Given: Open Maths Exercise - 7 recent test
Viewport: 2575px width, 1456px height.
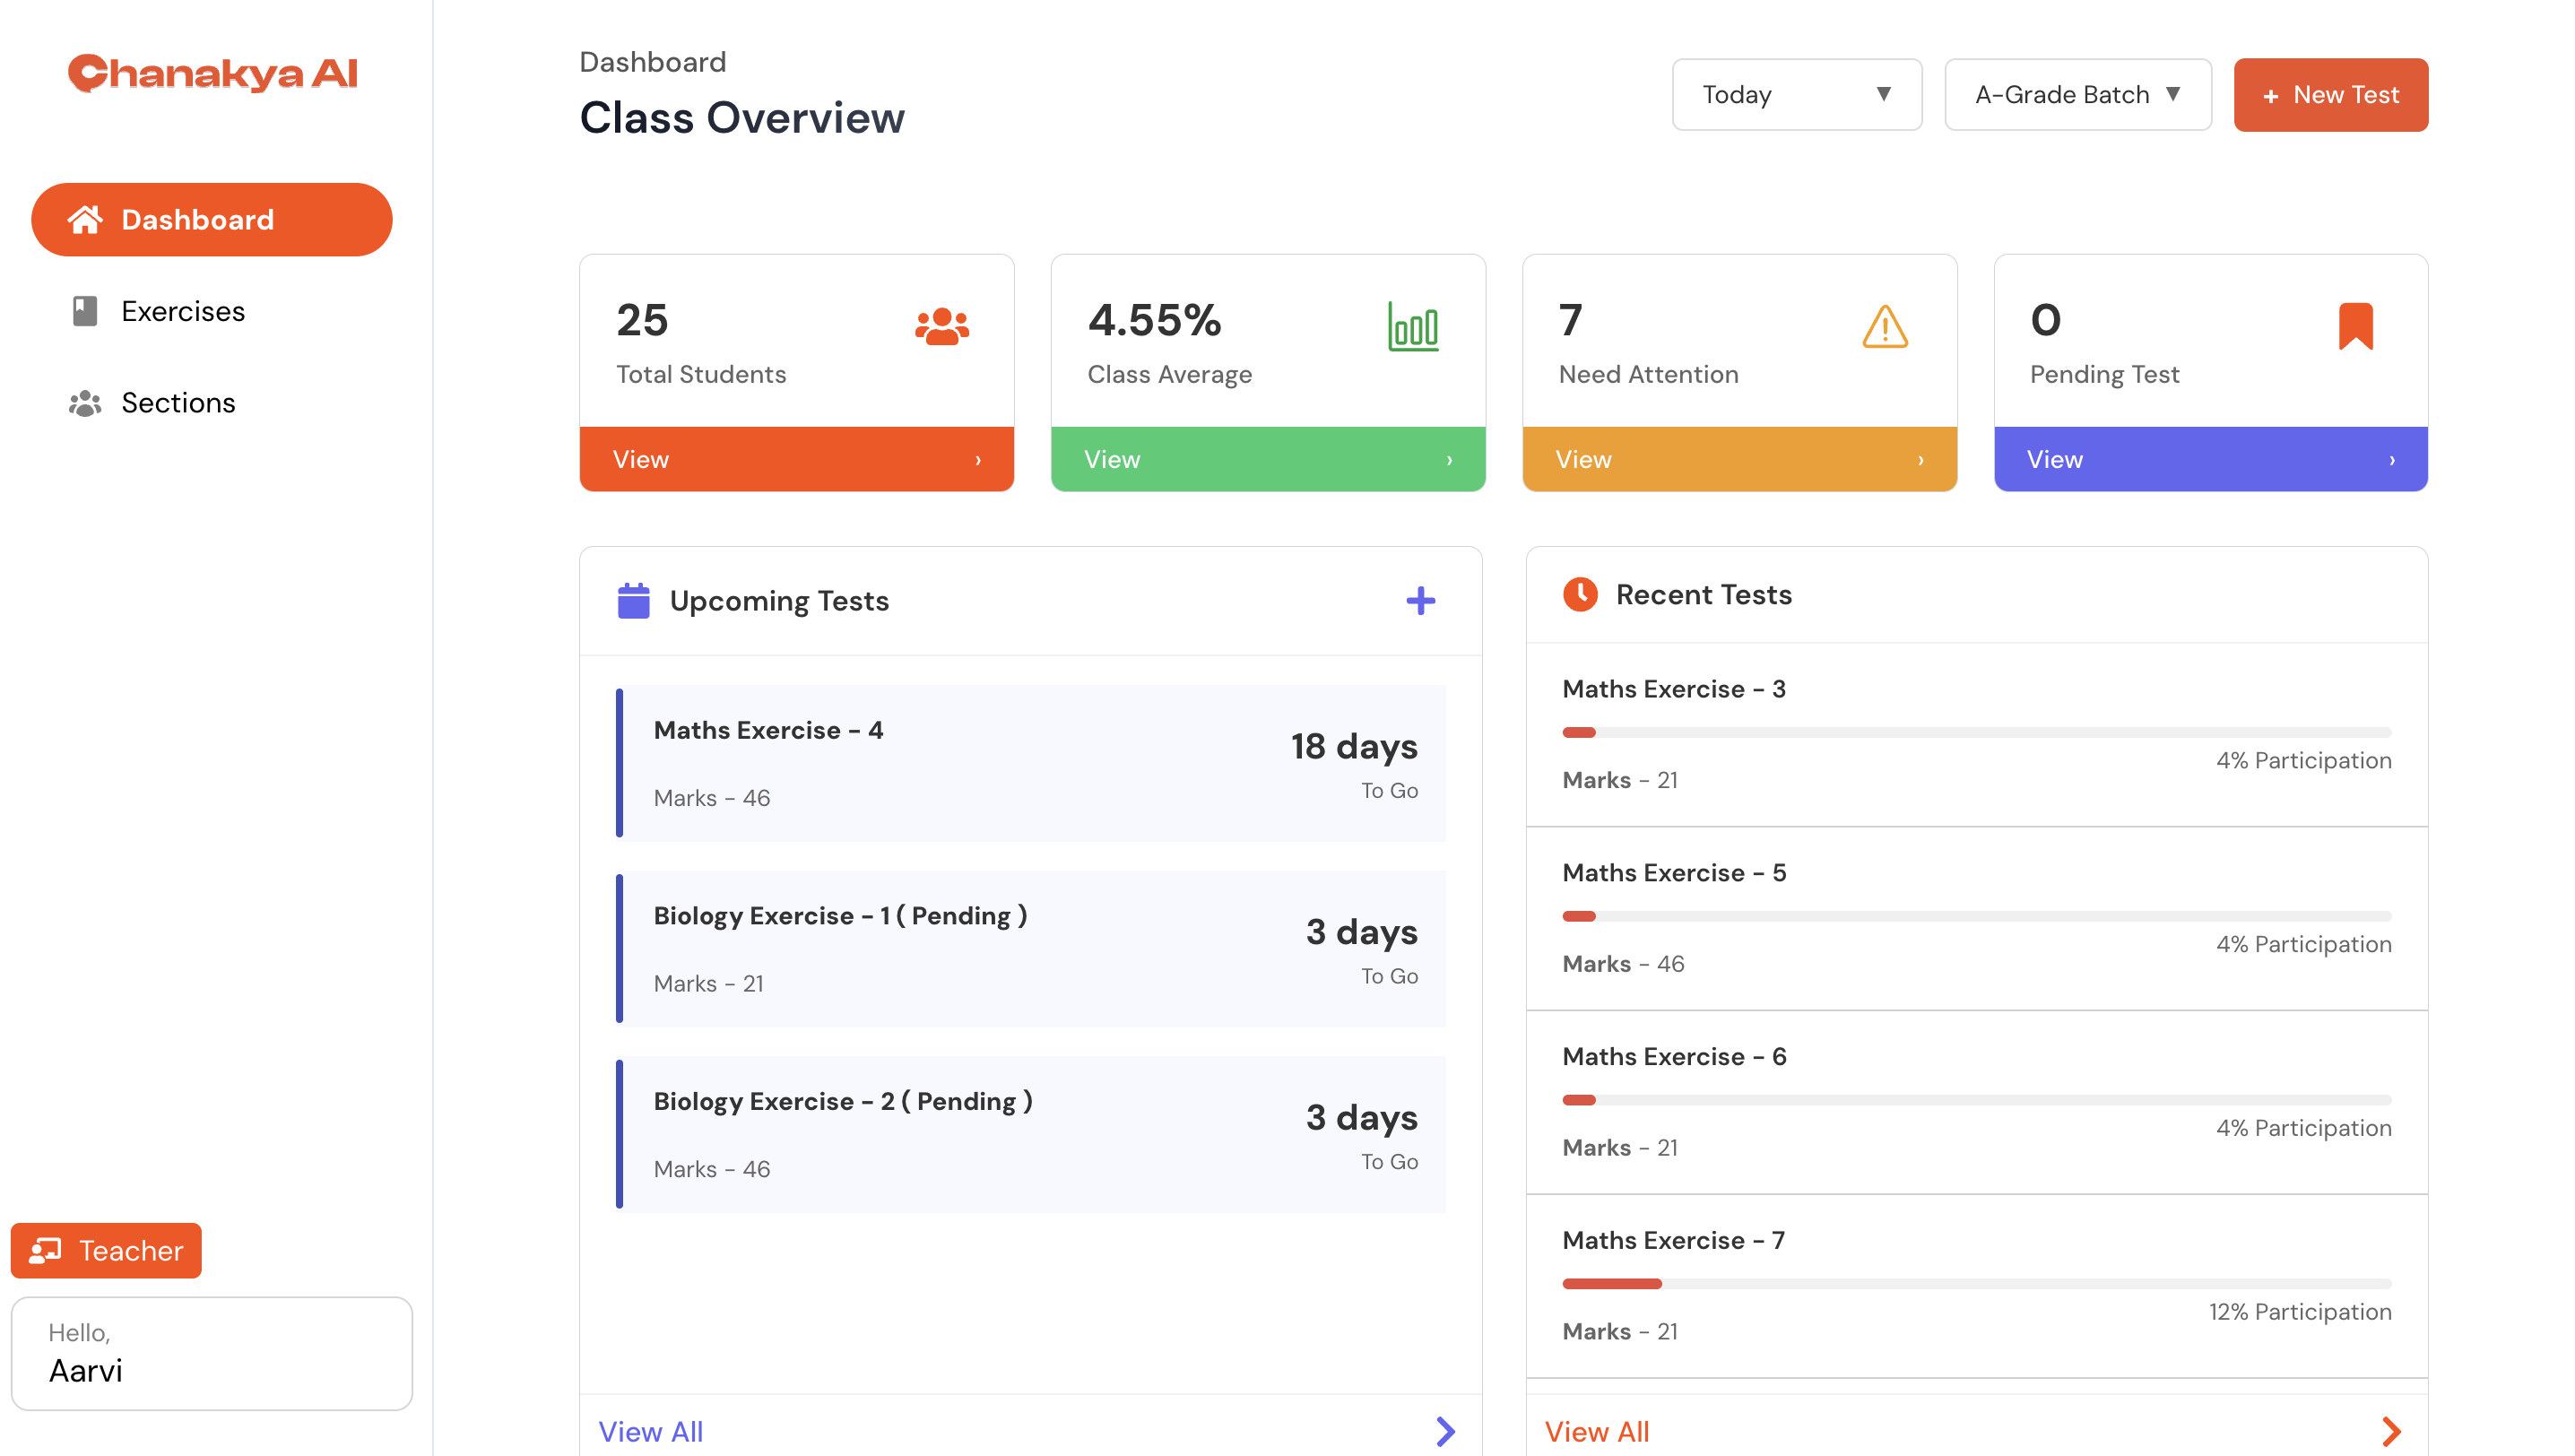Looking at the screenshot, I should 1976,1287.
